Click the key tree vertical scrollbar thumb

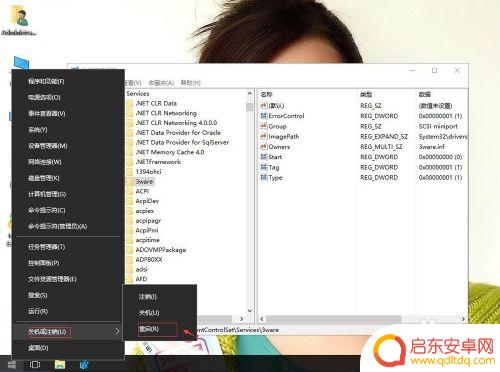pos(250,107)
